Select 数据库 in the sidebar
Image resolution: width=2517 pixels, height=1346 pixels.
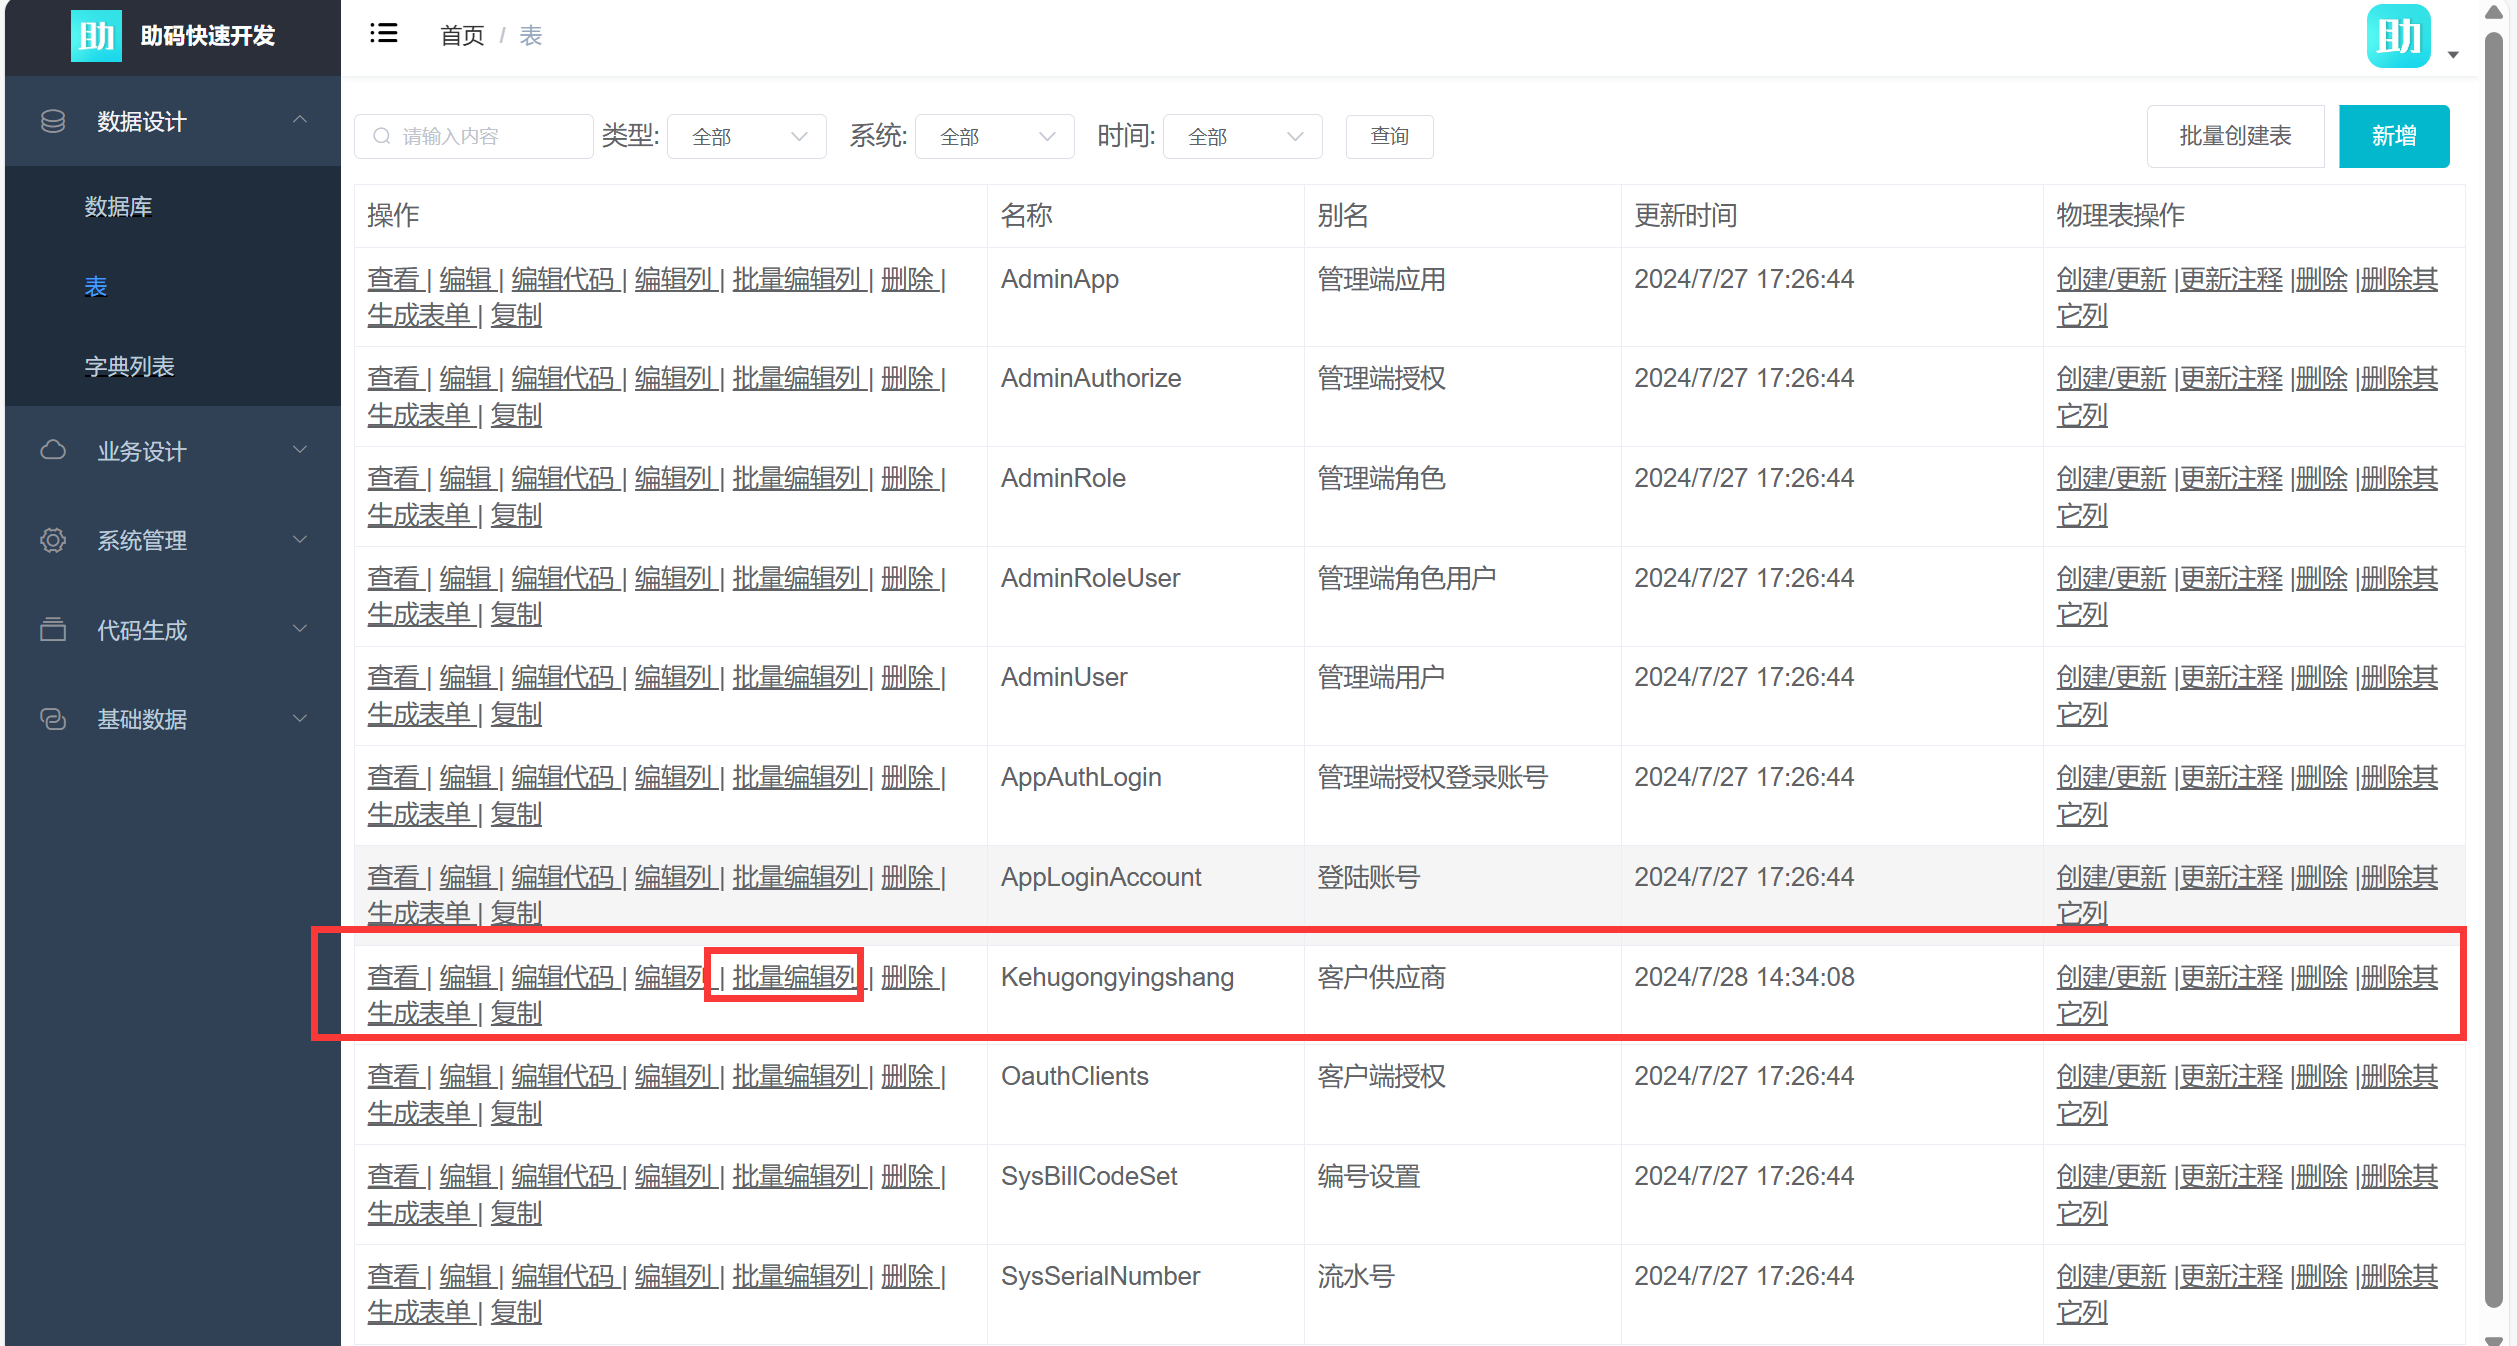[118, 207]
